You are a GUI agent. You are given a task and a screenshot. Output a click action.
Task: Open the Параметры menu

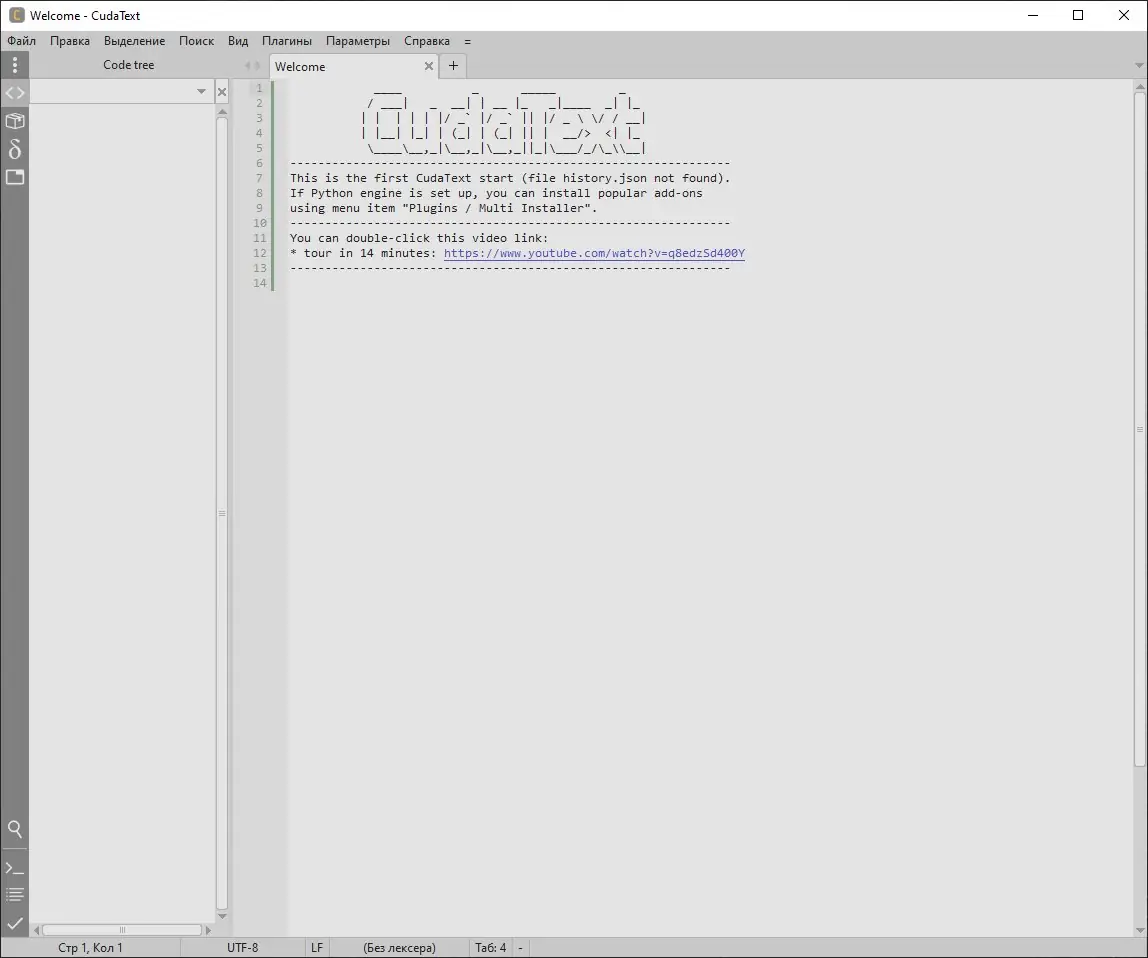coord(358,41)
